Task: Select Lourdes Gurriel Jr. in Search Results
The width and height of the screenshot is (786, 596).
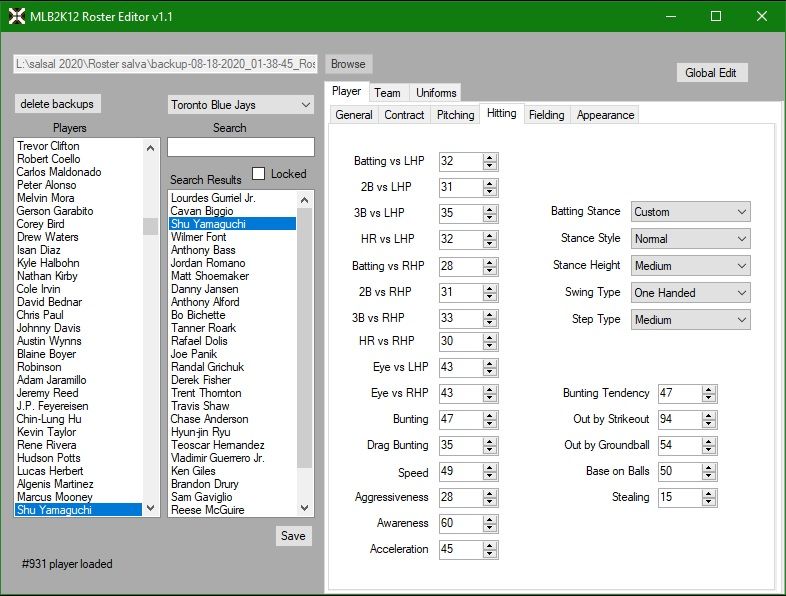Action: [x=233, y=198]
